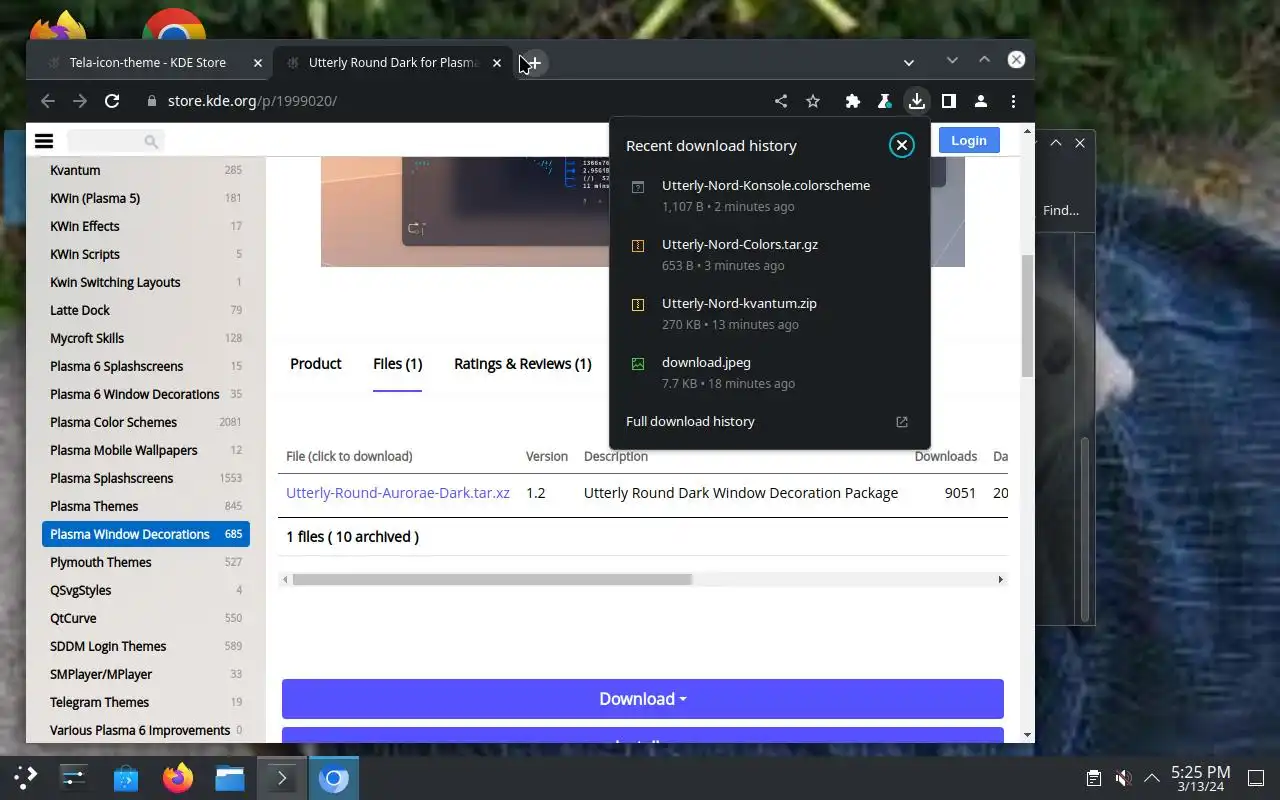
Task: Click Full download history link
Action: click(x=690, y=422)
